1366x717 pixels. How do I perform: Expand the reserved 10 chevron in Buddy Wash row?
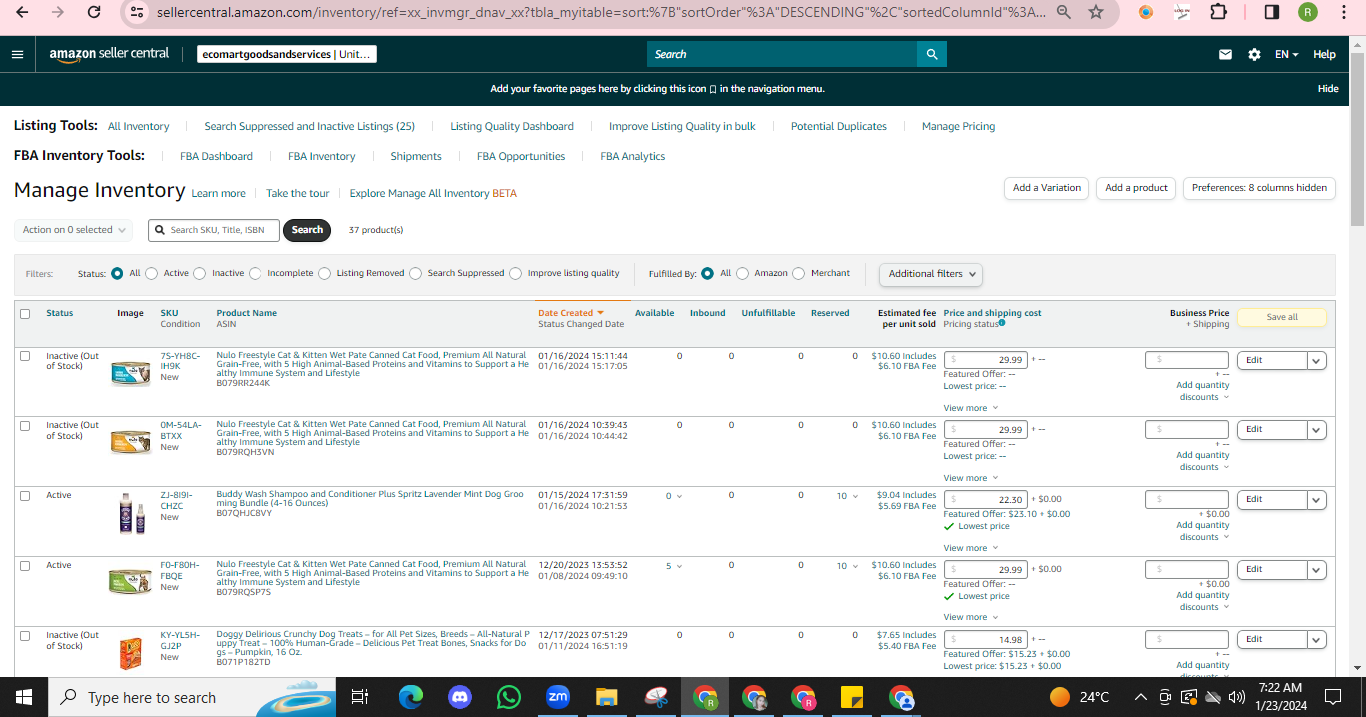(855, 496)
